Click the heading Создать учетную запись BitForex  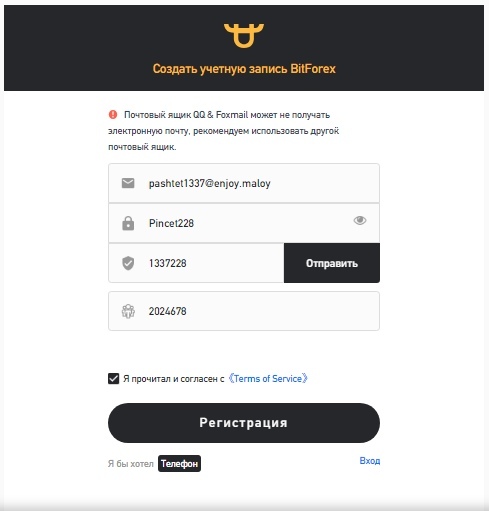tap(244, 69)
